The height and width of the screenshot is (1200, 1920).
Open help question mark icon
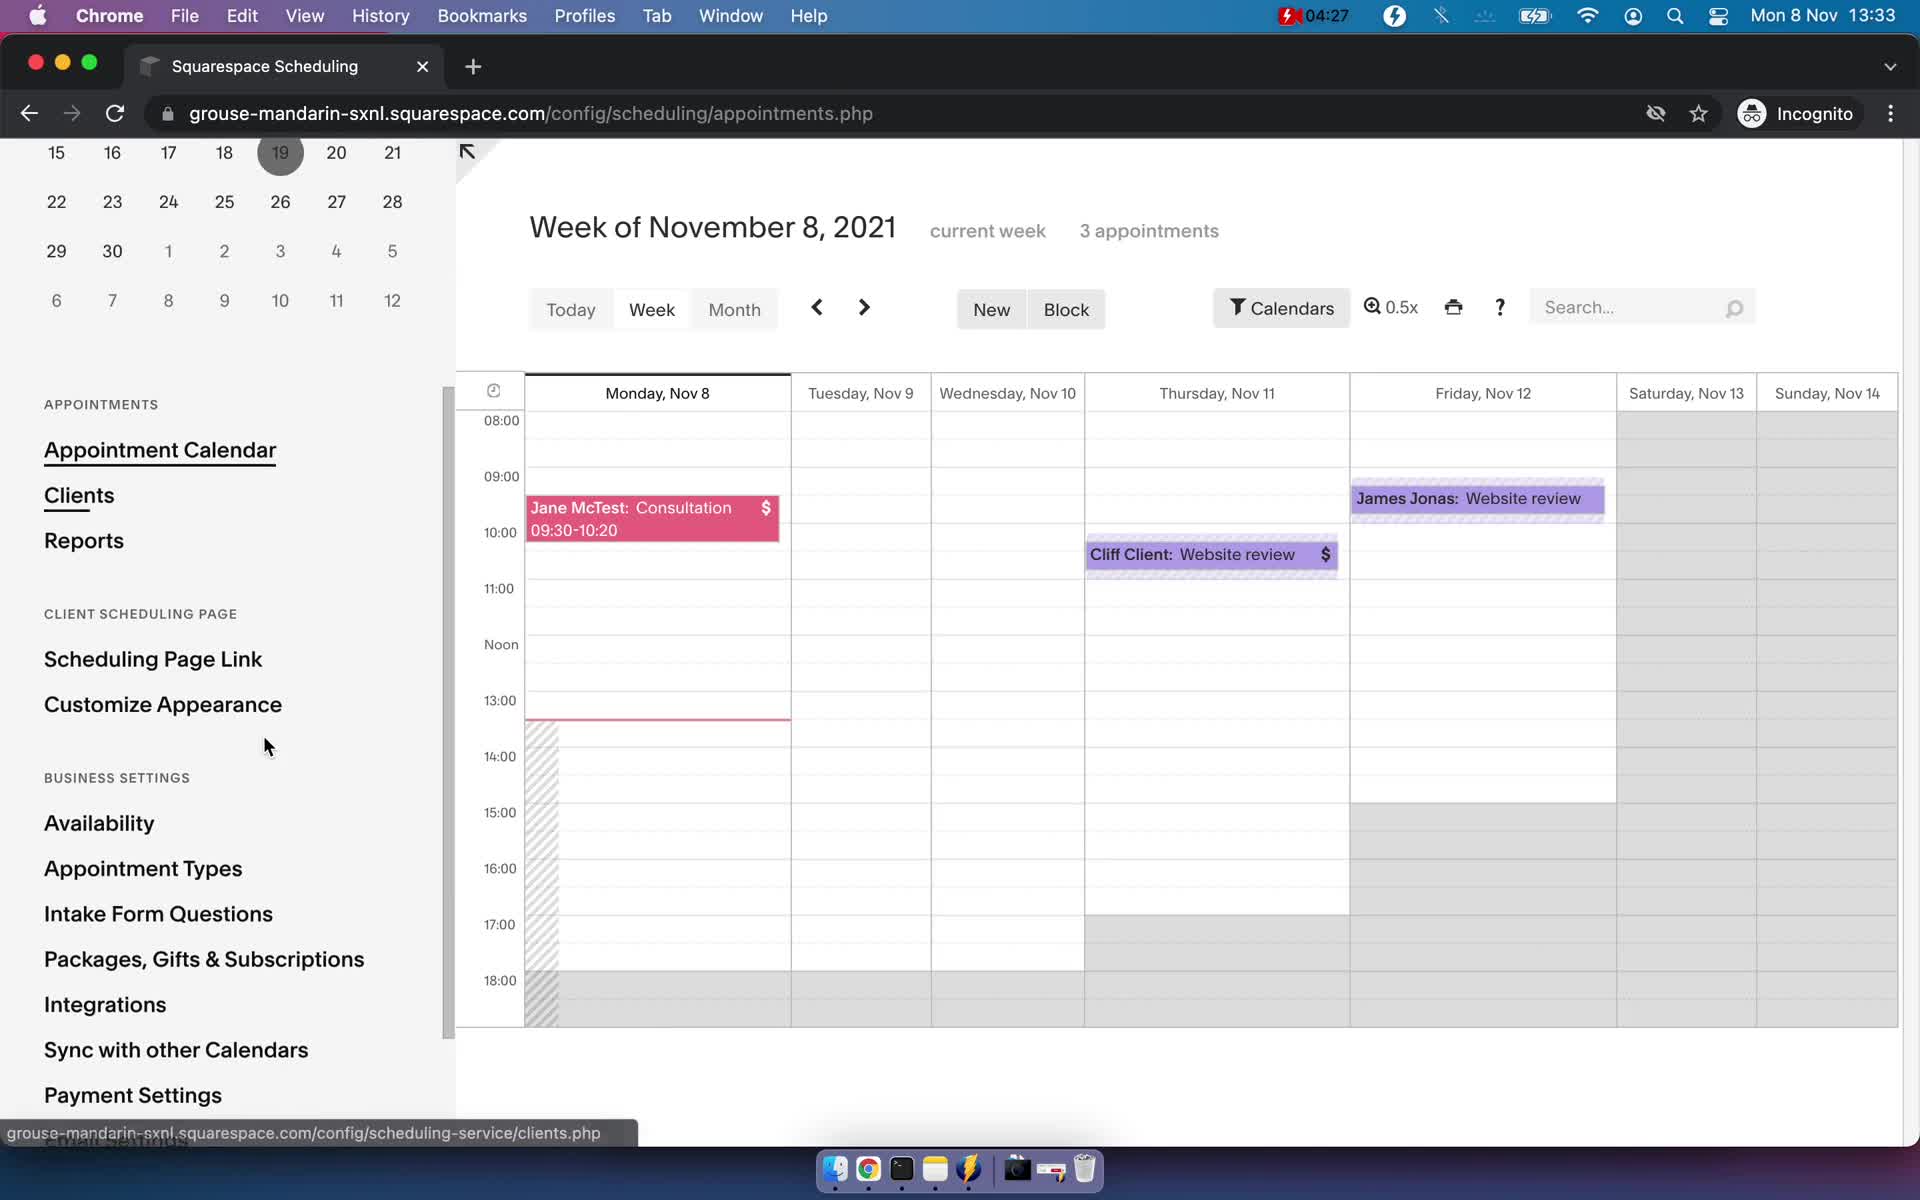tap(1499, 307)
